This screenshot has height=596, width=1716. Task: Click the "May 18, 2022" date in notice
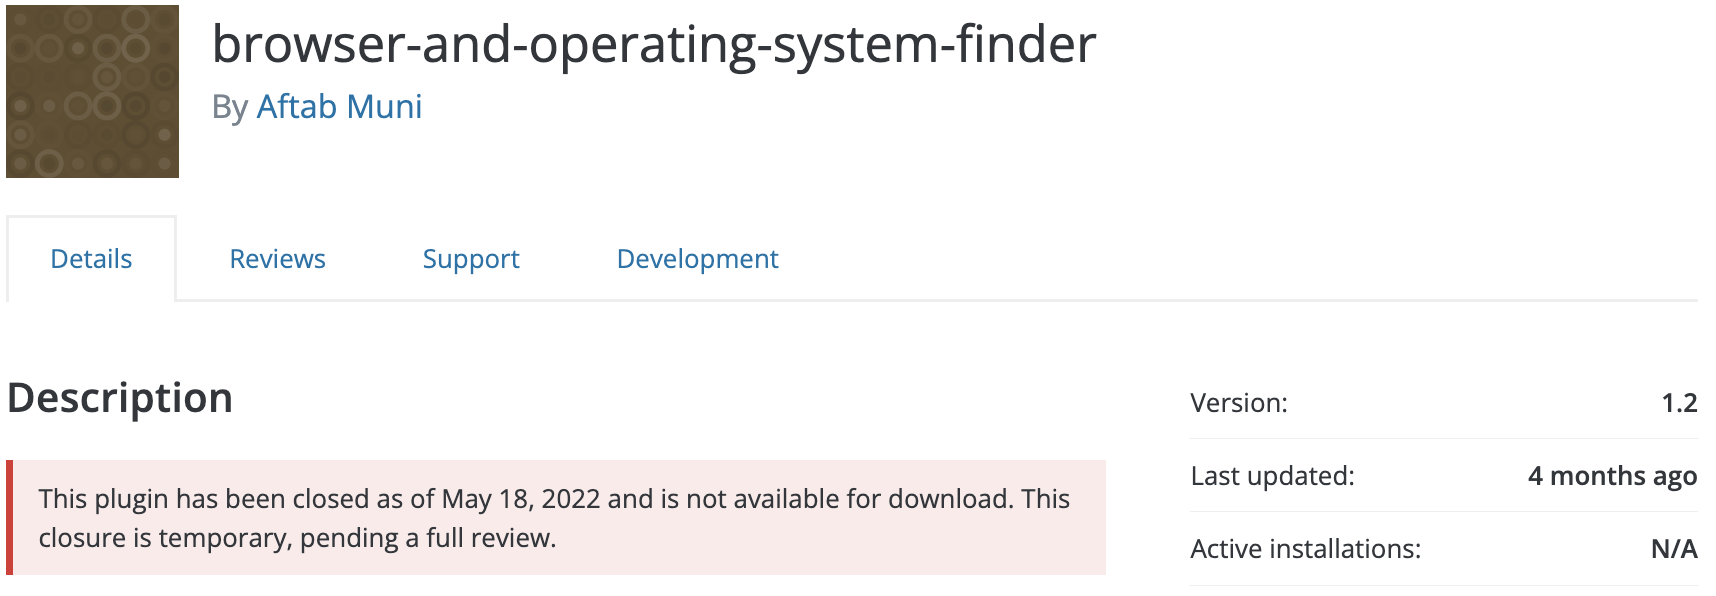click(x=521, y=499)
